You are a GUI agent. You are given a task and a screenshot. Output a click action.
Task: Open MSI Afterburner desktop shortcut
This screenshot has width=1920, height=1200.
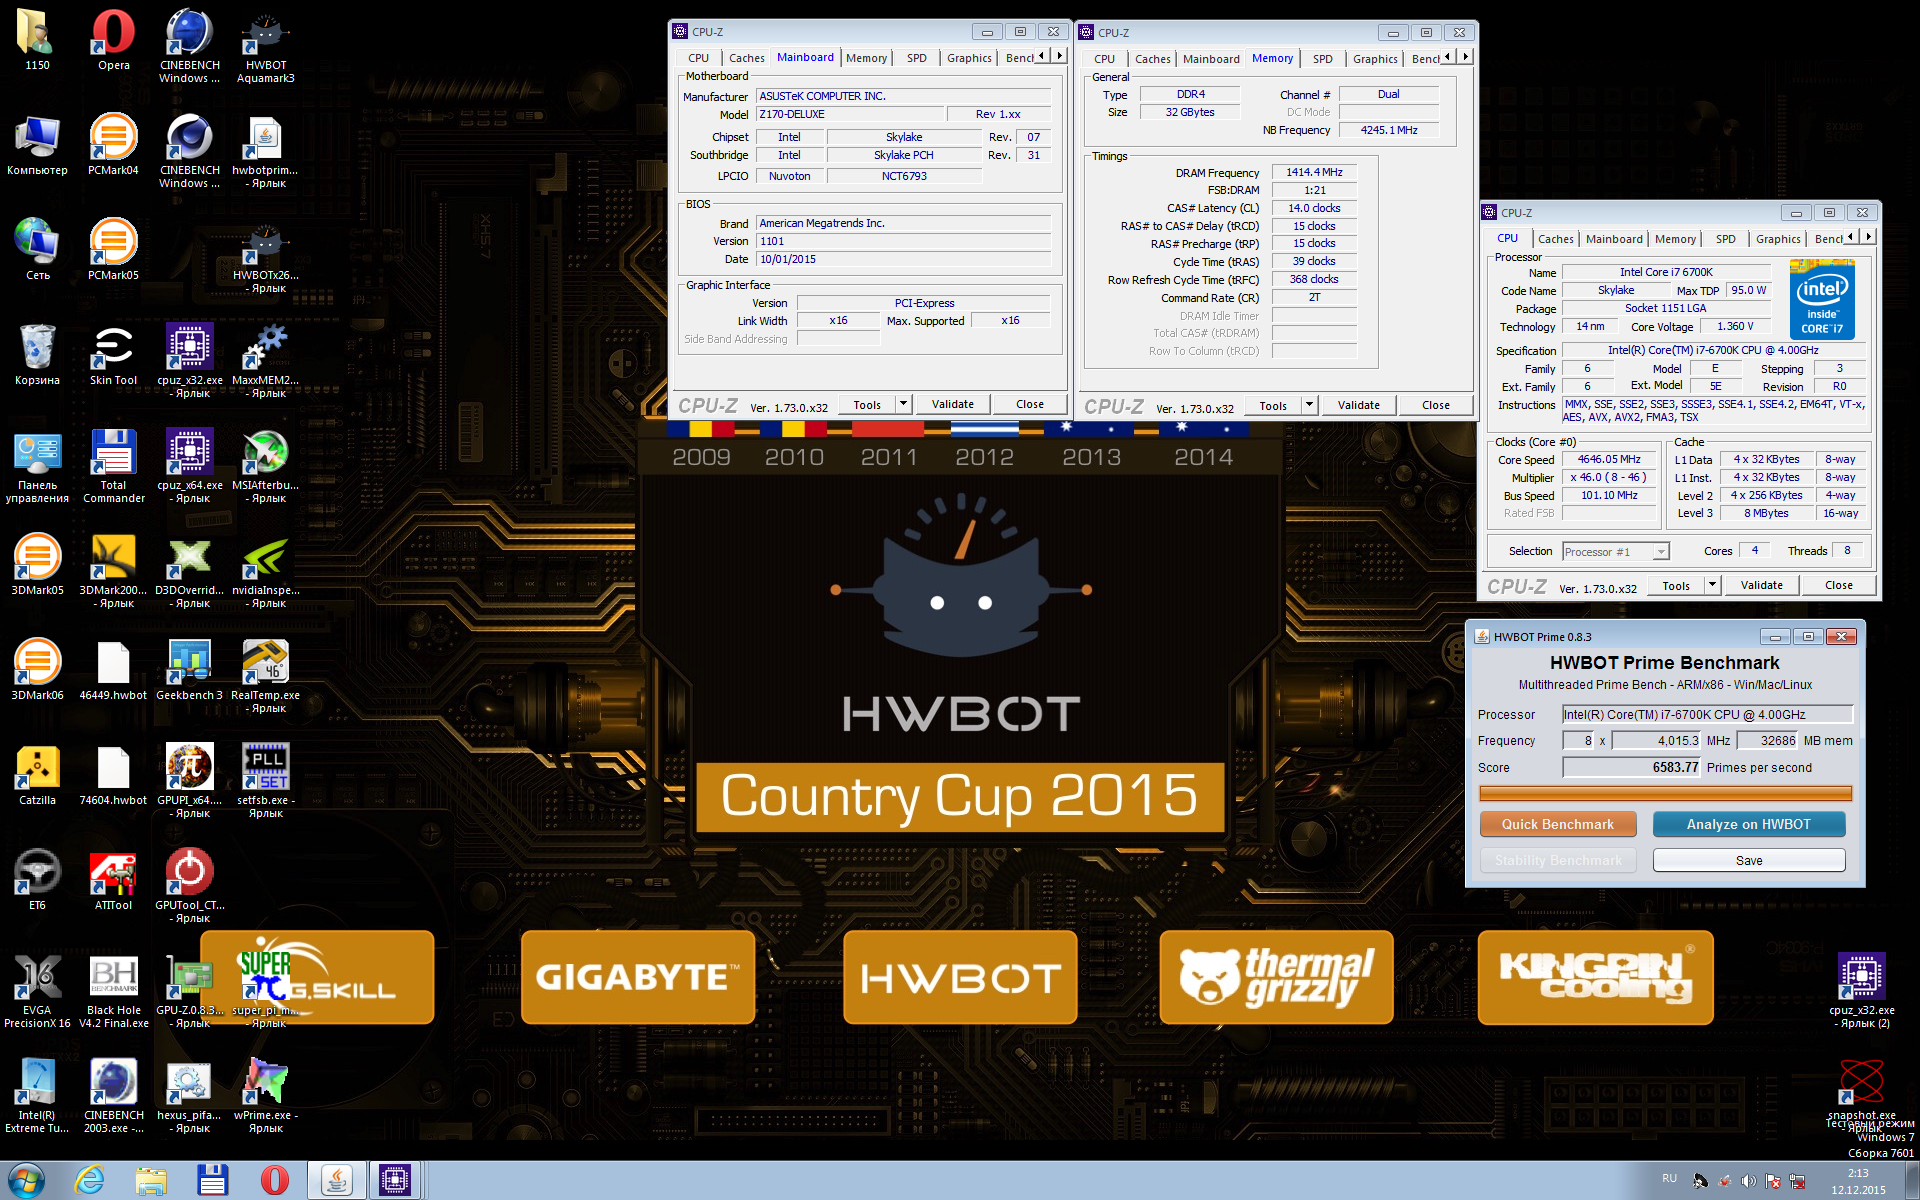(265, 466)
